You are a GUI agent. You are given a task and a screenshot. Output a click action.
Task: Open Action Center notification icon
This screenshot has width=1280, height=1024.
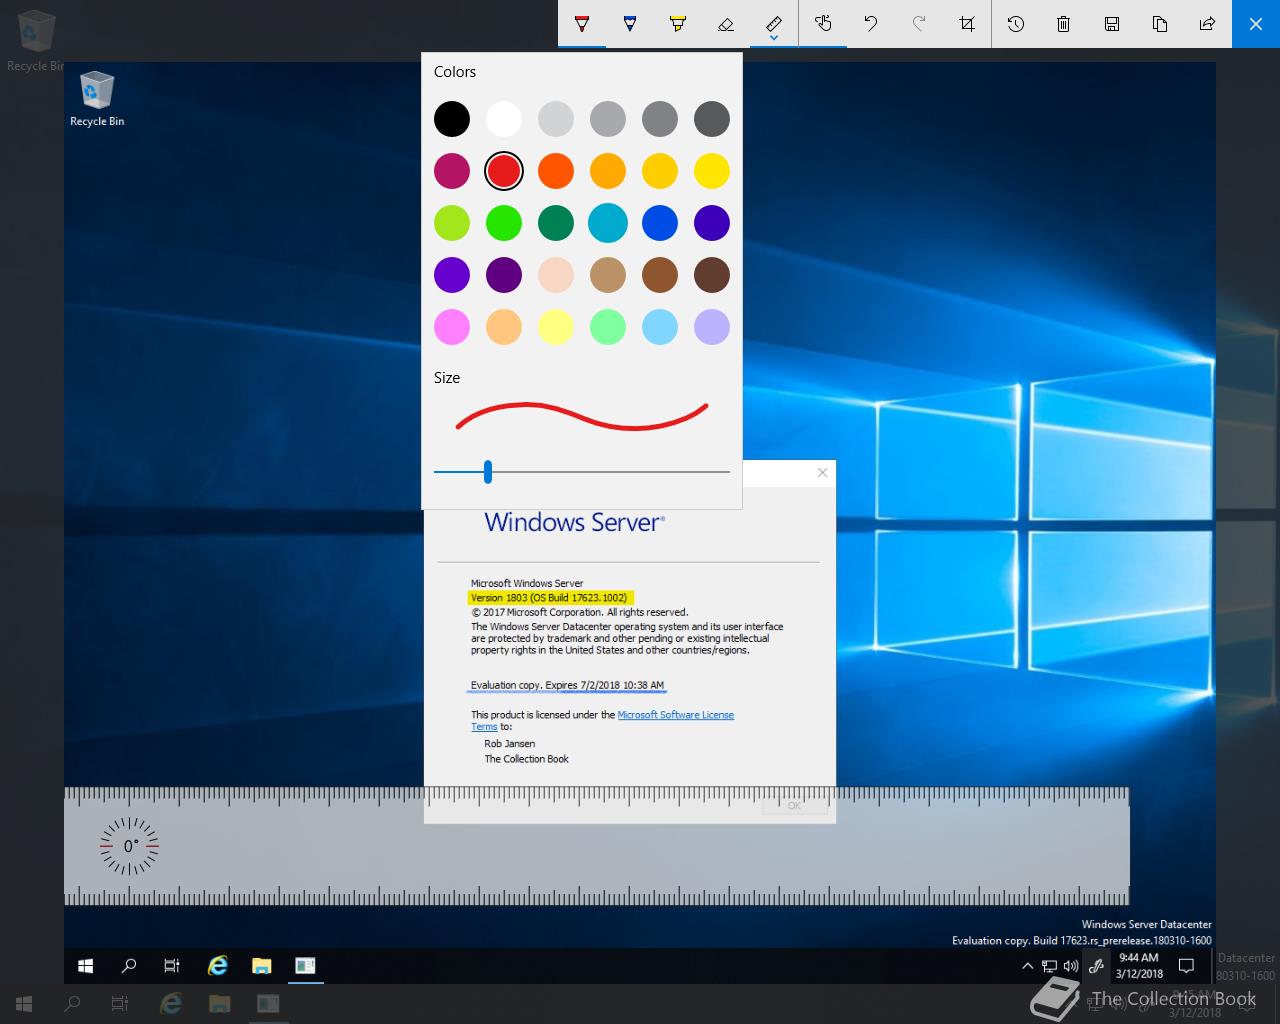tap(1187, 966)
